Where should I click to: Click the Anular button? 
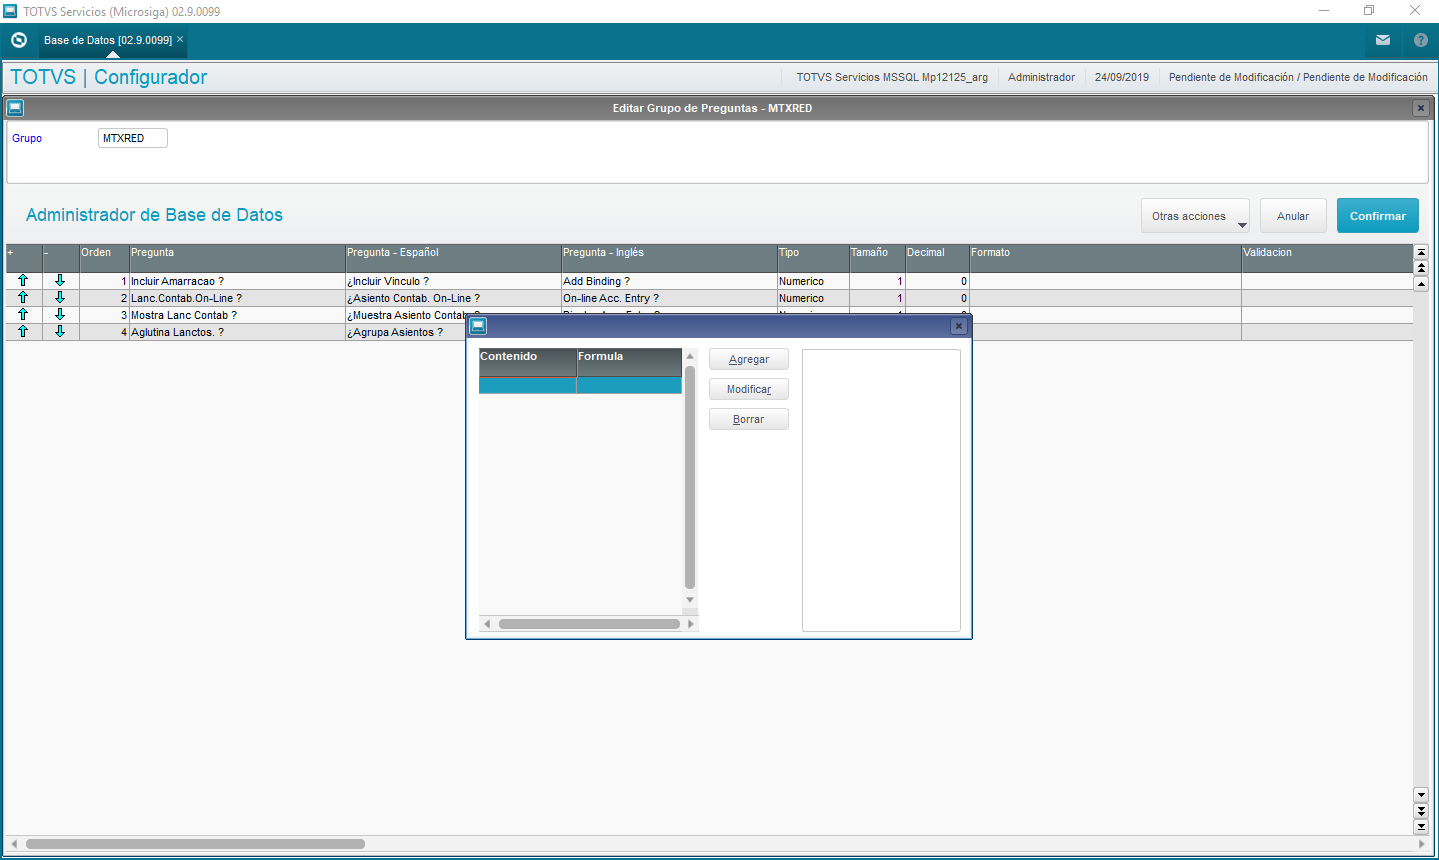coord(1293,216)
